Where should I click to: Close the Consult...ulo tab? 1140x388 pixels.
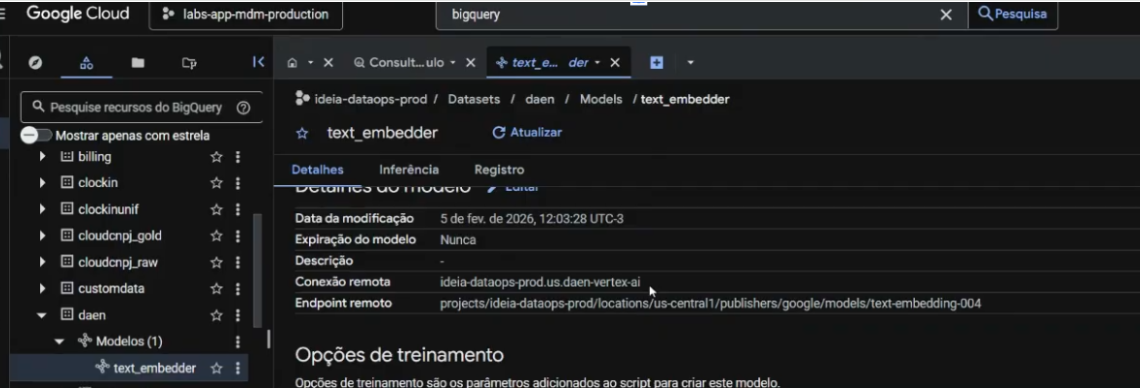470,62
